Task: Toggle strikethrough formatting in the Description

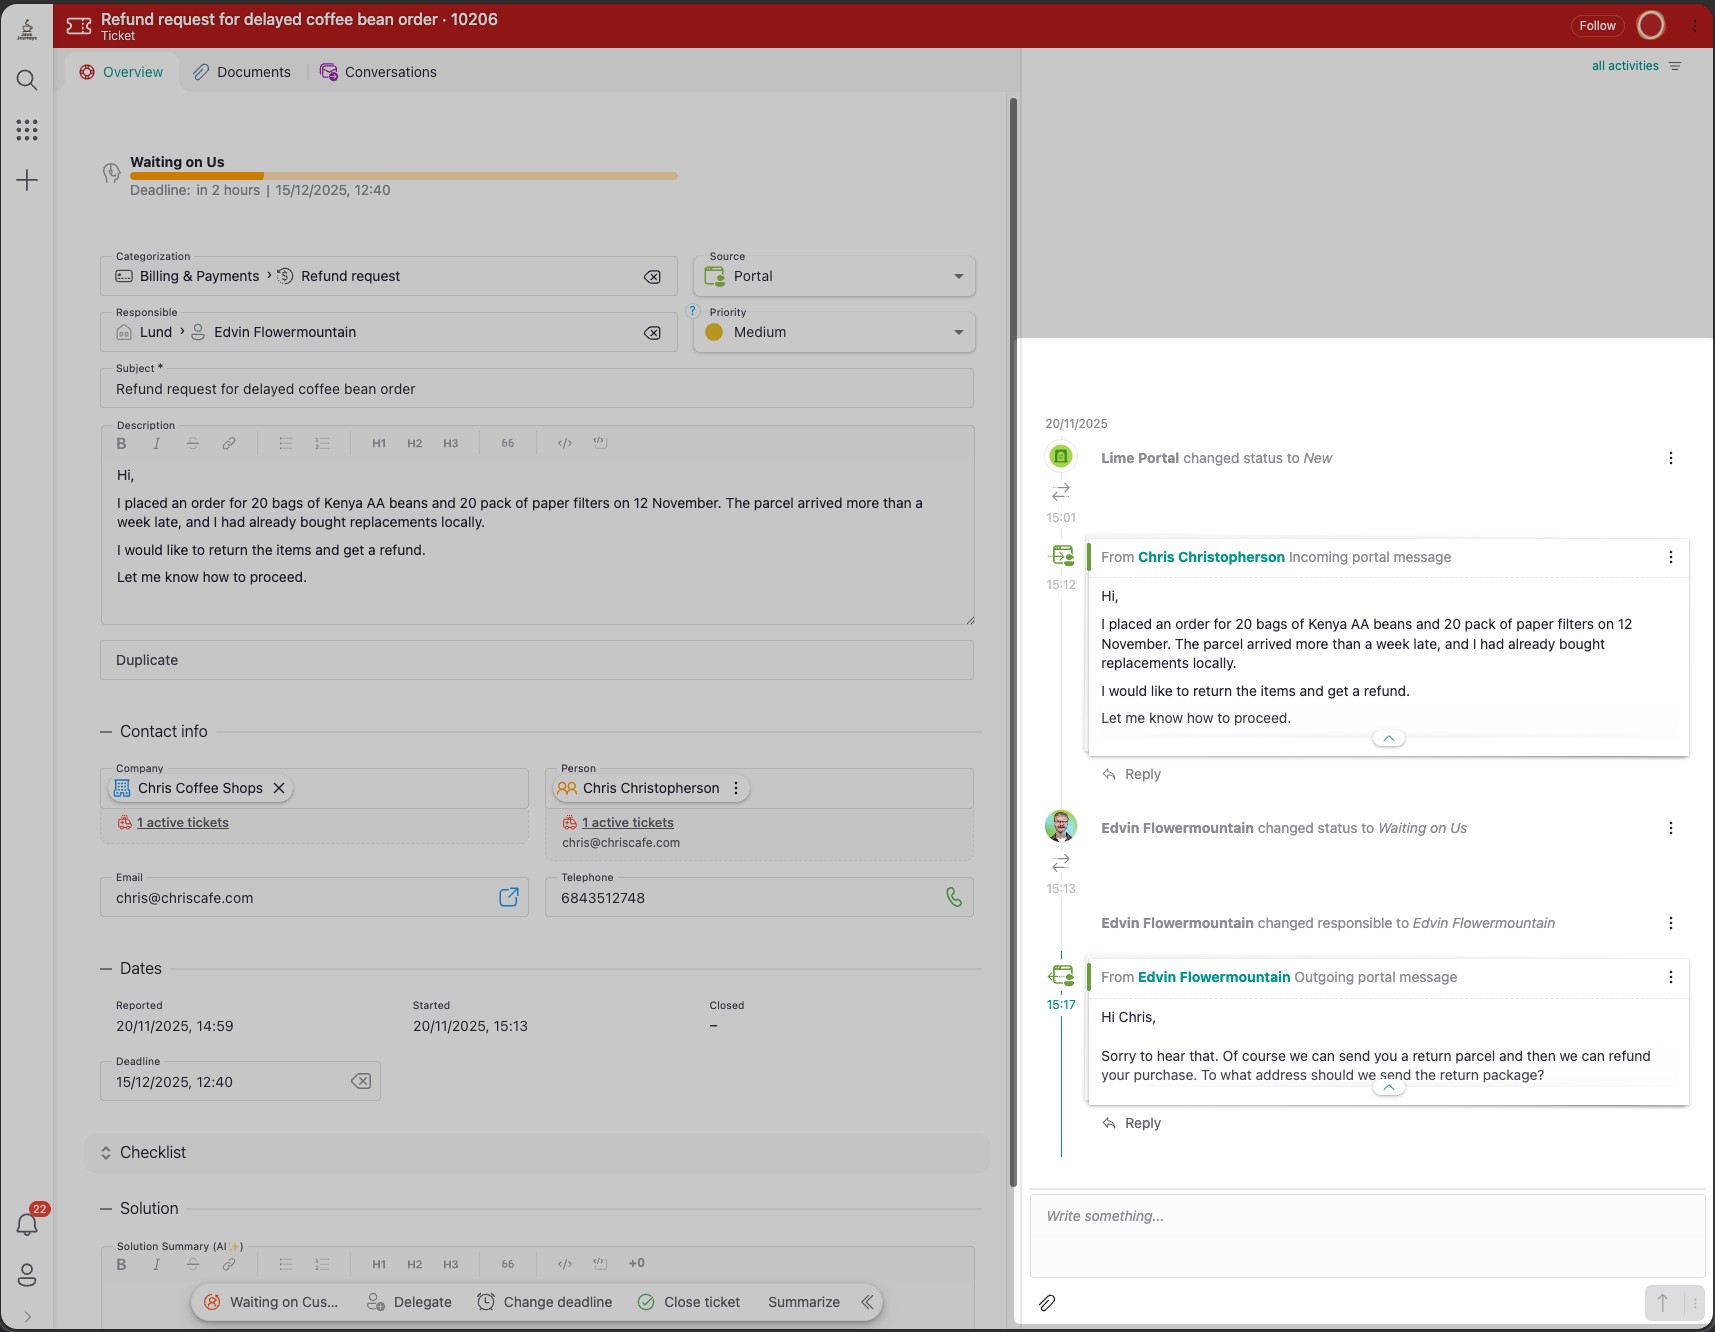Action: coord(192,443)
